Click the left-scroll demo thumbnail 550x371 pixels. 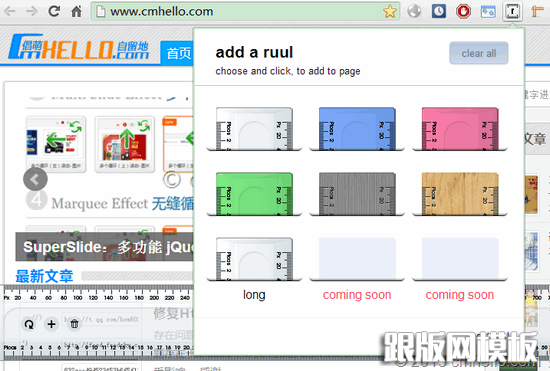coord(56,144)
